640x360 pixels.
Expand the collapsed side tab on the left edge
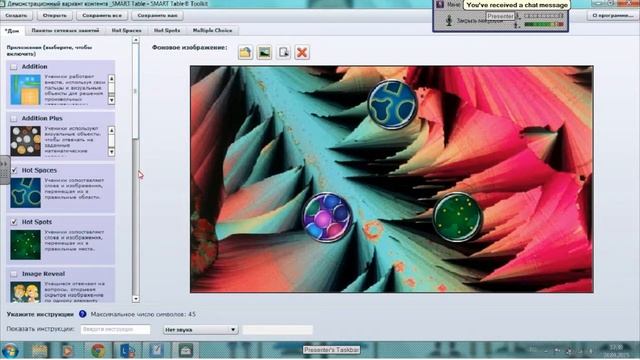pos(4,169)
